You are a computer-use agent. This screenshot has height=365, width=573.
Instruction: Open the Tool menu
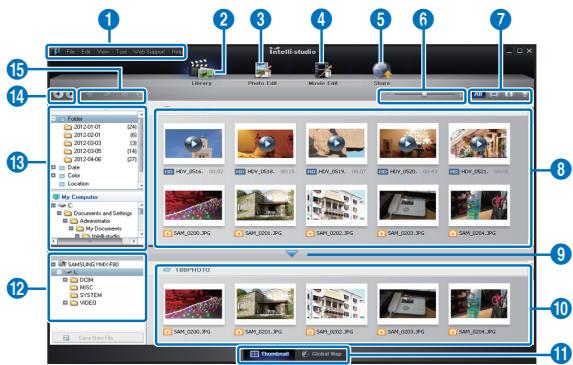tap(121, 52)
